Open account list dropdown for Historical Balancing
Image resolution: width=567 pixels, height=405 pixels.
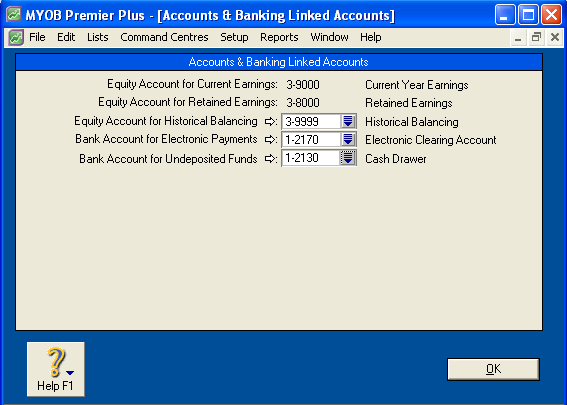pos(348,121)
